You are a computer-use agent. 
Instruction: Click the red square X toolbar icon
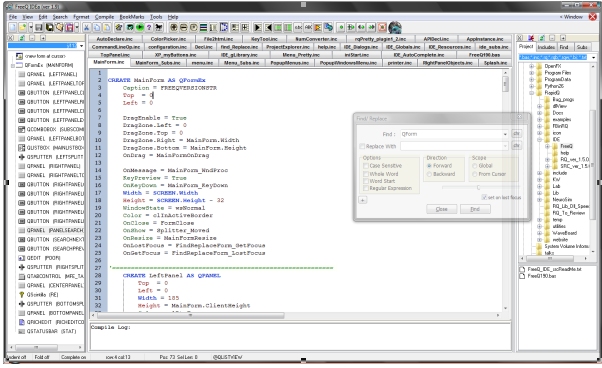pyautogui.click(x=382, y=27)
